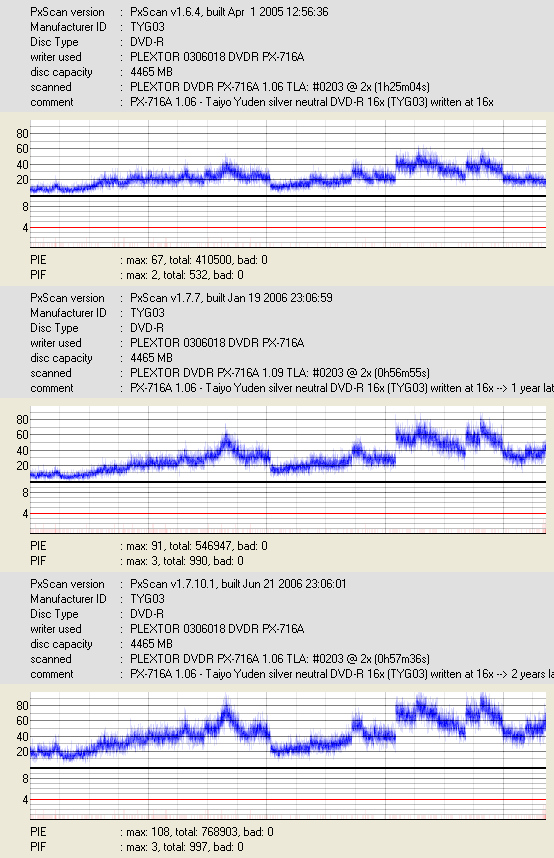Image resolution: width=554 pixels, height=858 pixels.
Task: Select the PxScan v1.7.7 build text
Action: point(231,298)
